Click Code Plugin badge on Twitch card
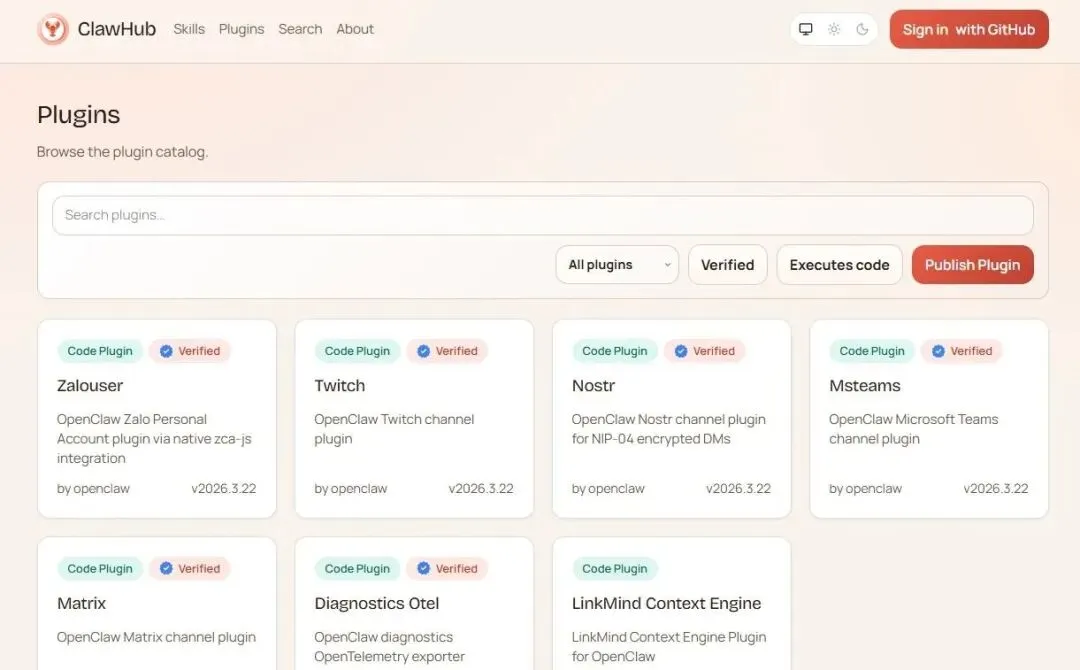This screenshot has width=1080, height=670. 357,351
